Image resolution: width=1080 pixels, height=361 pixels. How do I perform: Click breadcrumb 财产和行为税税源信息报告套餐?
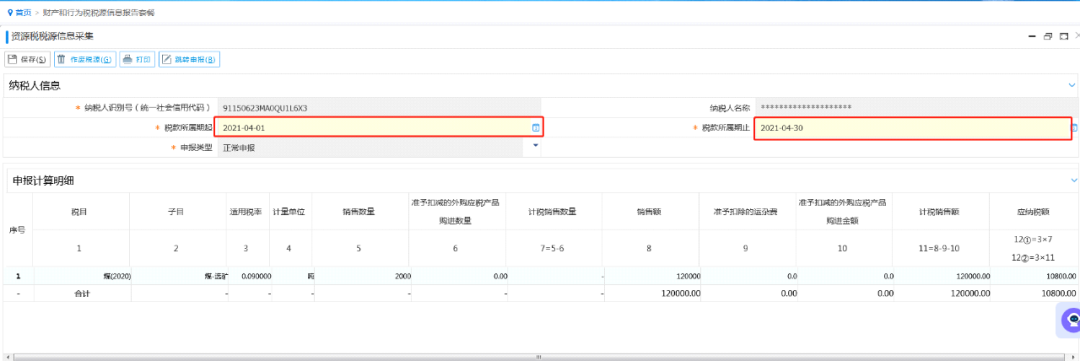[x=98, y=12]
